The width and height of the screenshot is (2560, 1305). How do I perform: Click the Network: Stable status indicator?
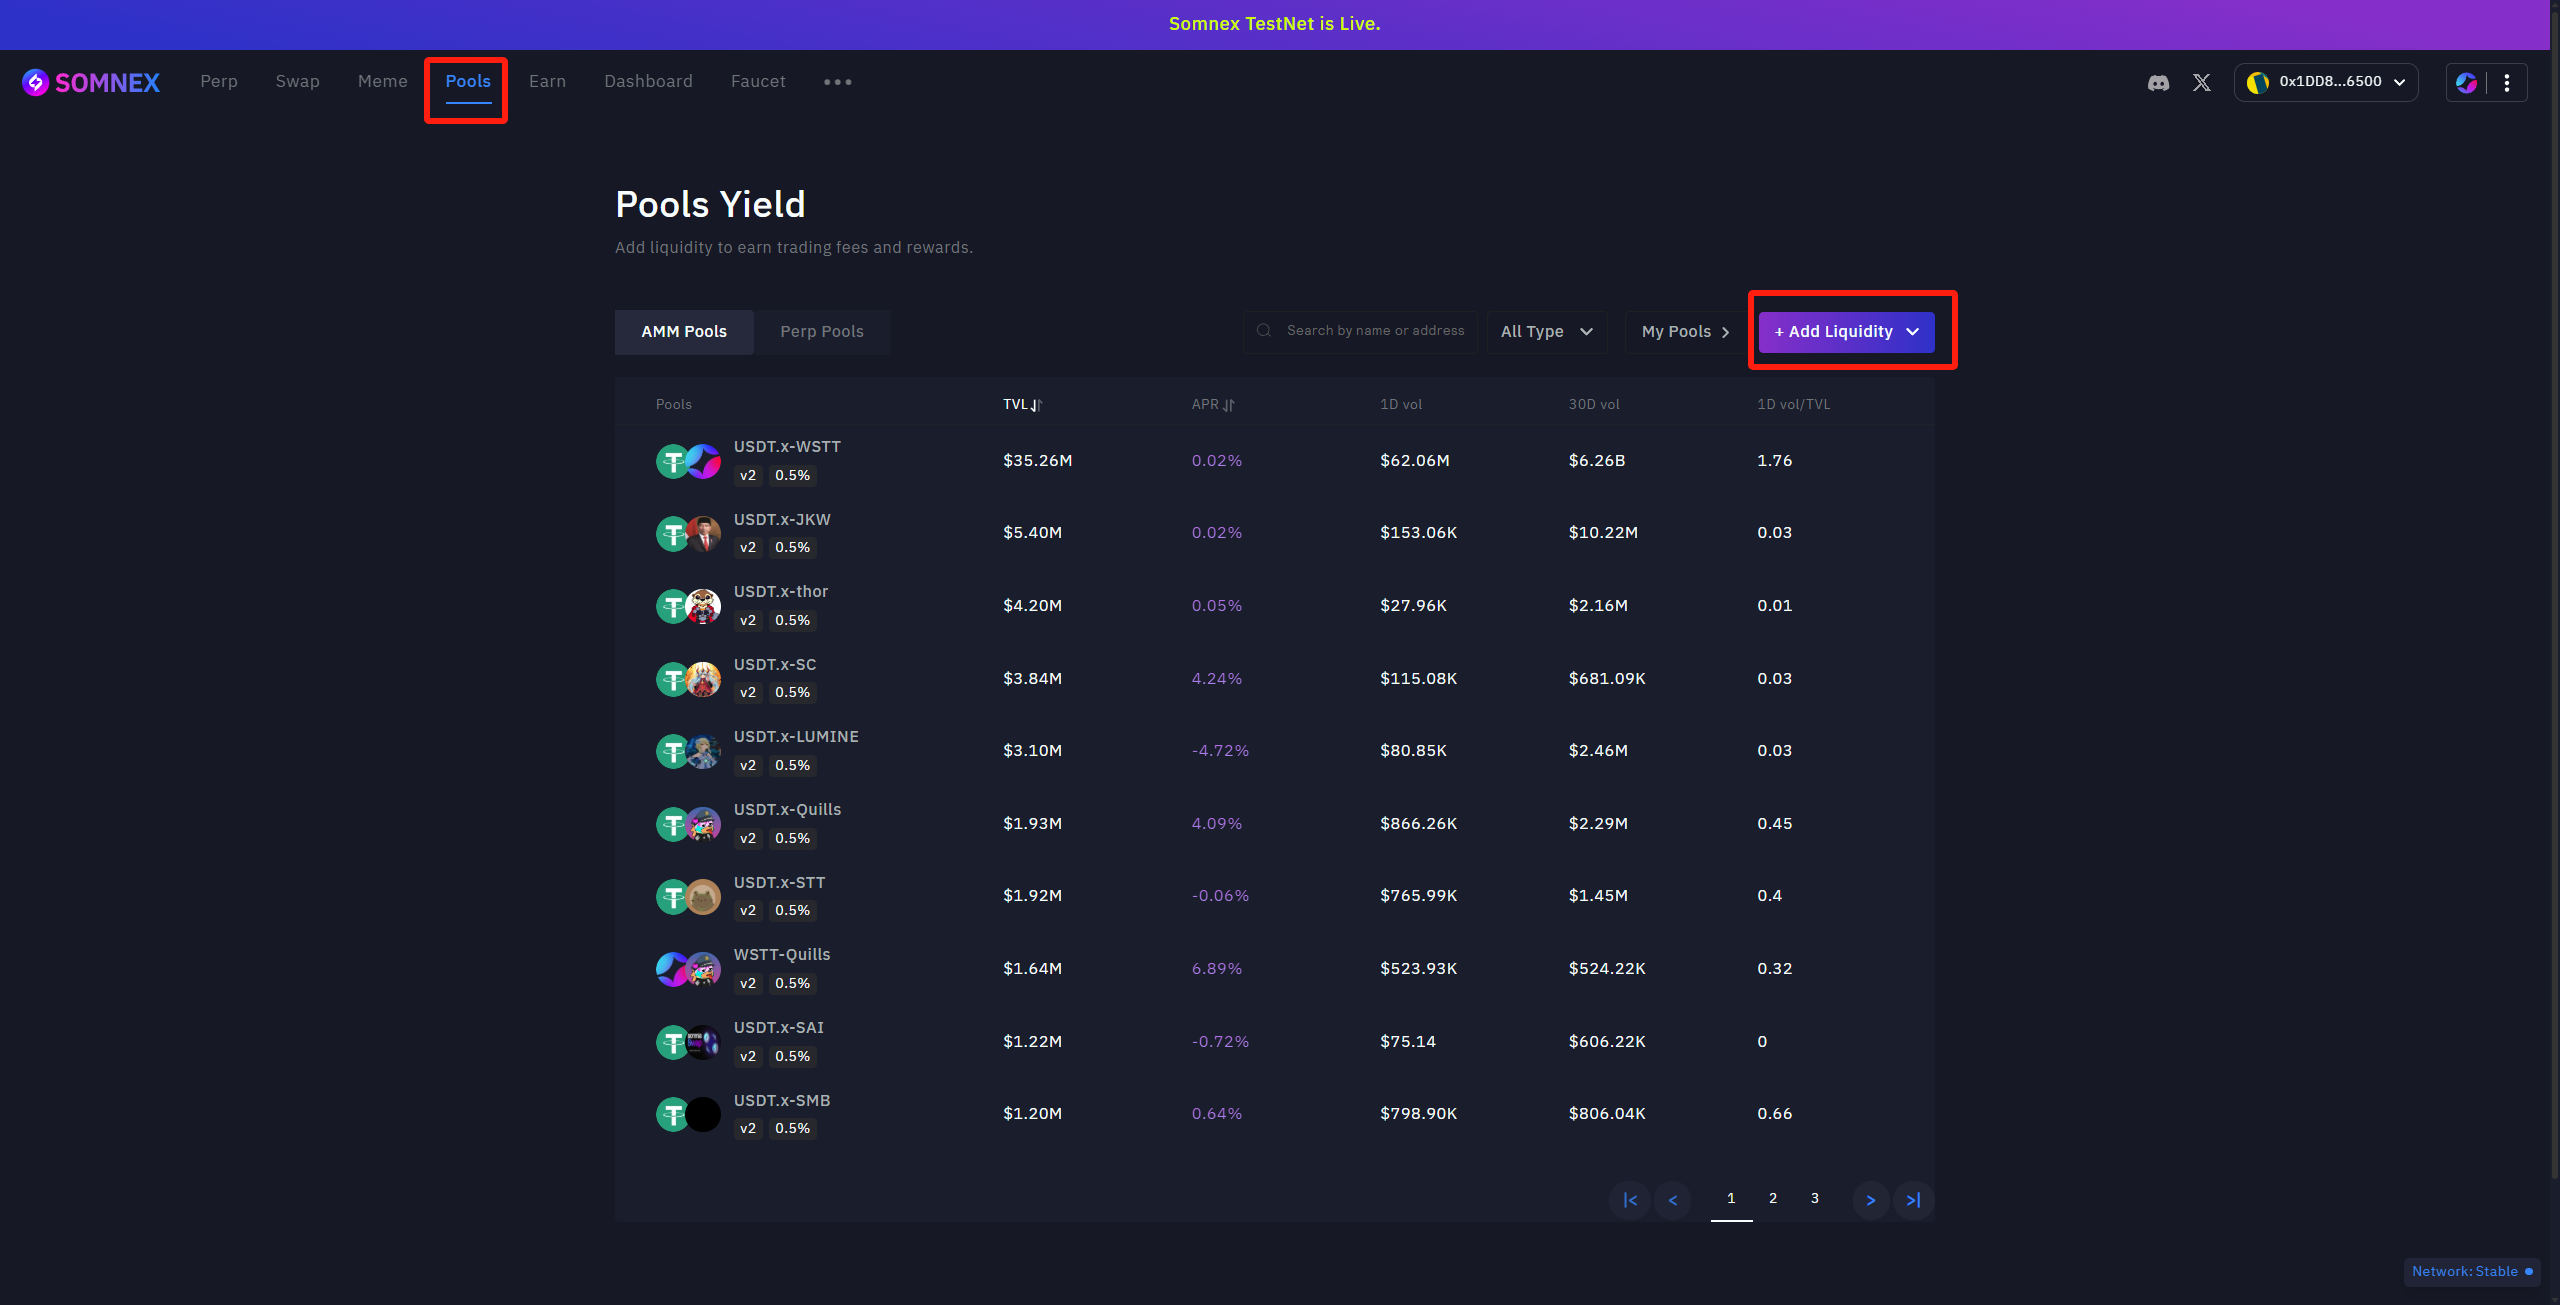click(2472, 1272)
